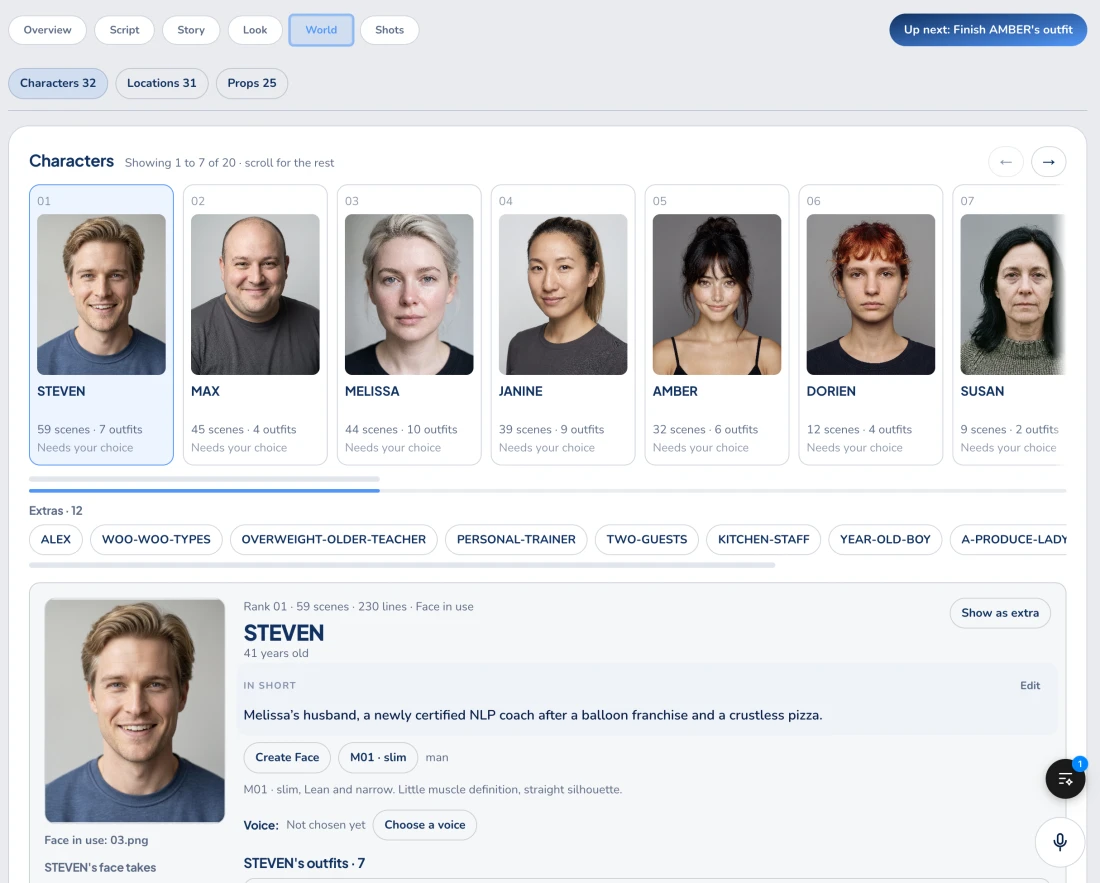
Task: Show the Locations 31 list
Action: coord(161,83)
